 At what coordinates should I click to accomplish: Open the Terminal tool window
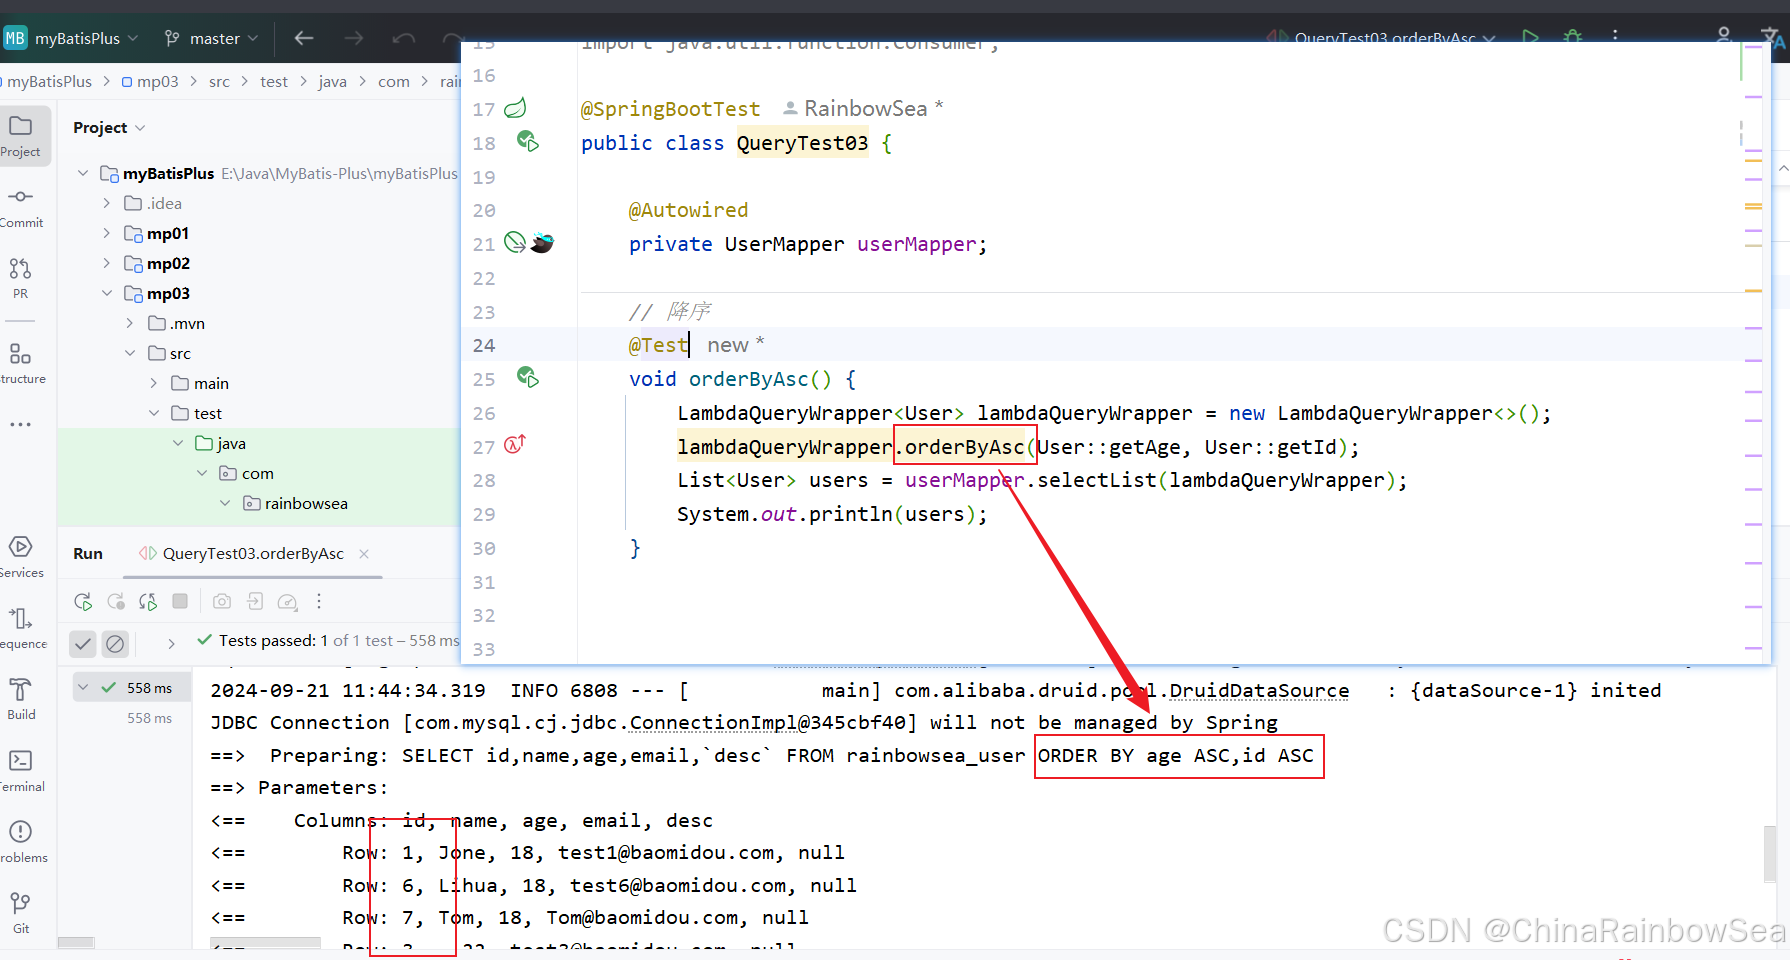point(20,771)
